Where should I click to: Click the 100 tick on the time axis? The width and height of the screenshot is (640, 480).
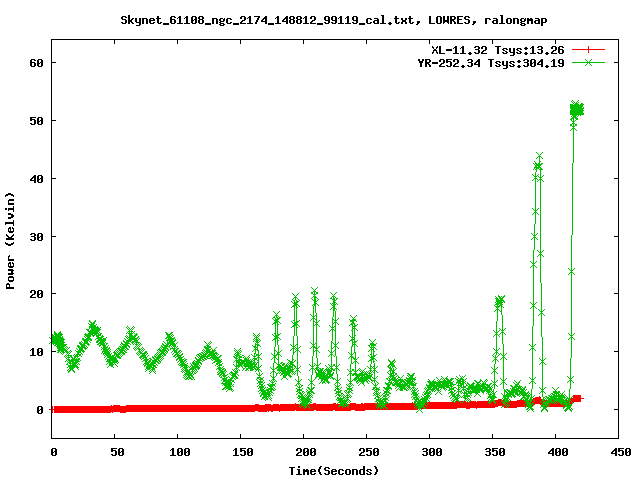pyautogui.click(x=179, y=453)
